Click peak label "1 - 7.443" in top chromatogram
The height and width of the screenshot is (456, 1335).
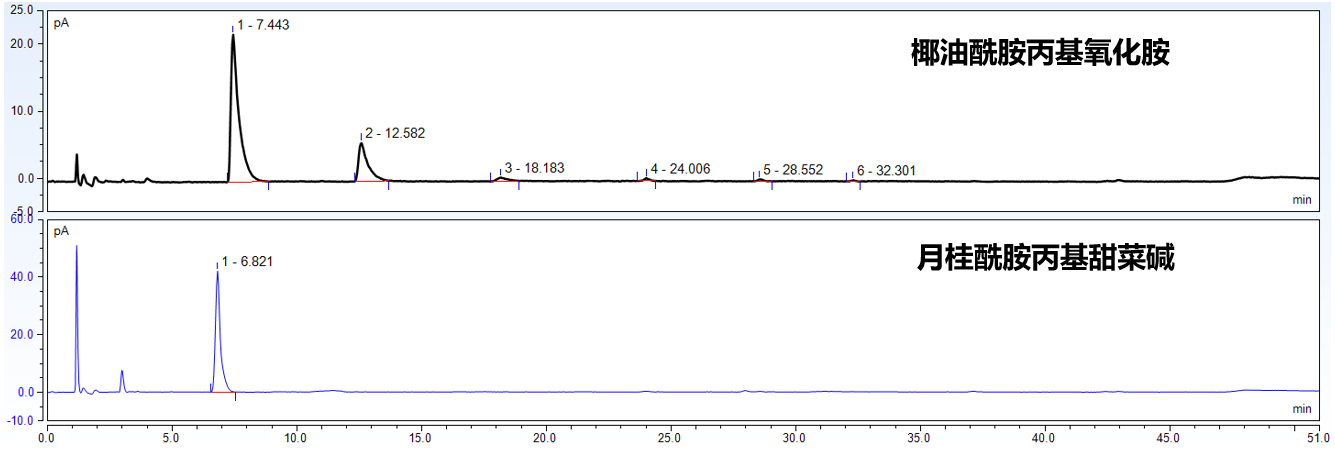[263, 25]
